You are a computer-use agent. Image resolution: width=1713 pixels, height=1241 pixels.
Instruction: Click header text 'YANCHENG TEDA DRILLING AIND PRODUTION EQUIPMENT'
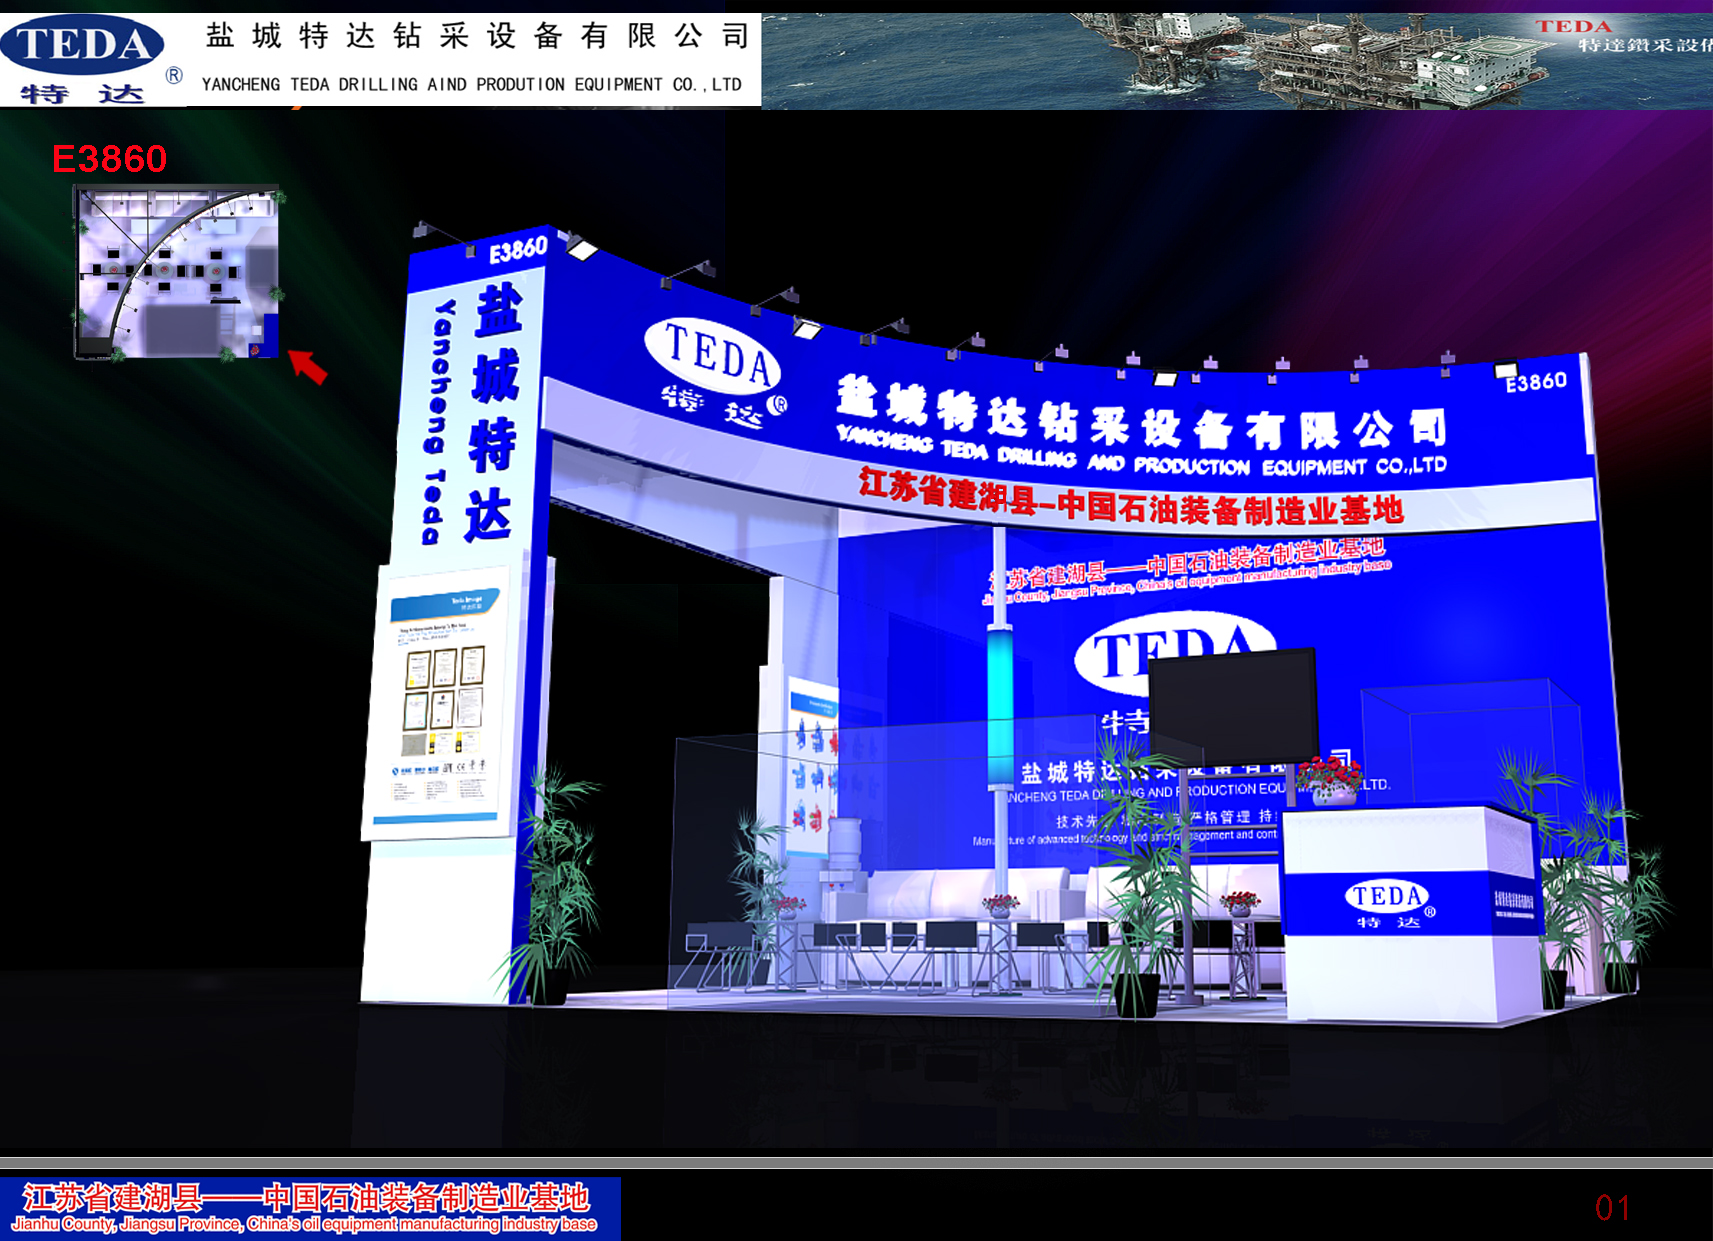(433, 85)
